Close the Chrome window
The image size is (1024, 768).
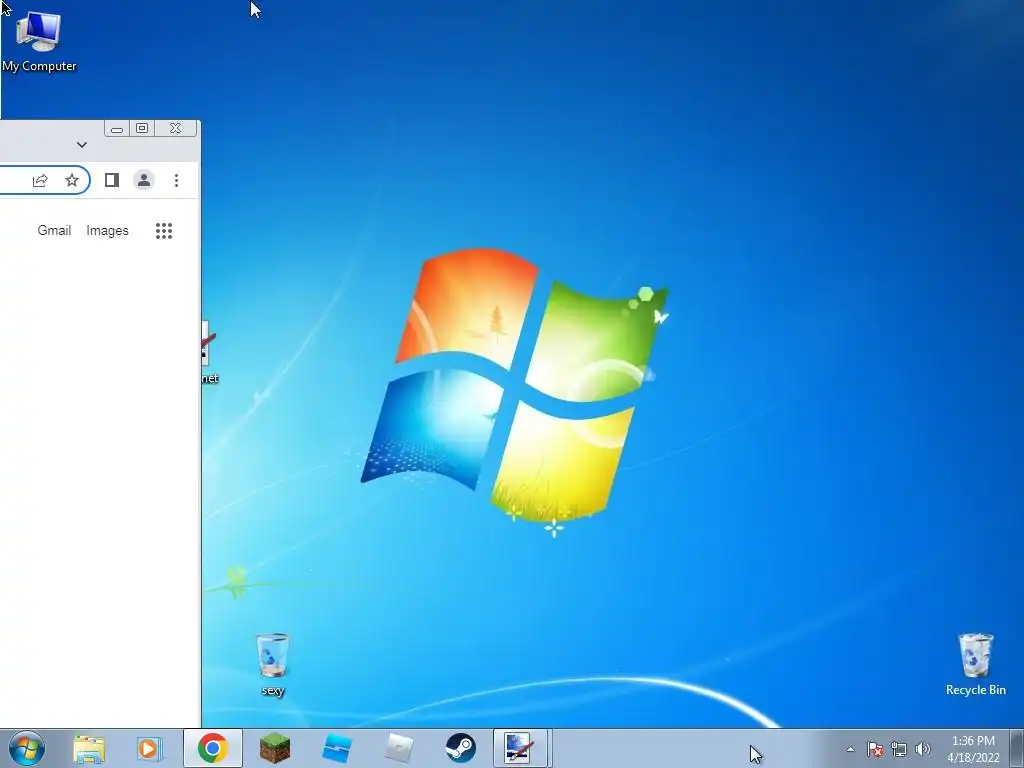point(176,129)
